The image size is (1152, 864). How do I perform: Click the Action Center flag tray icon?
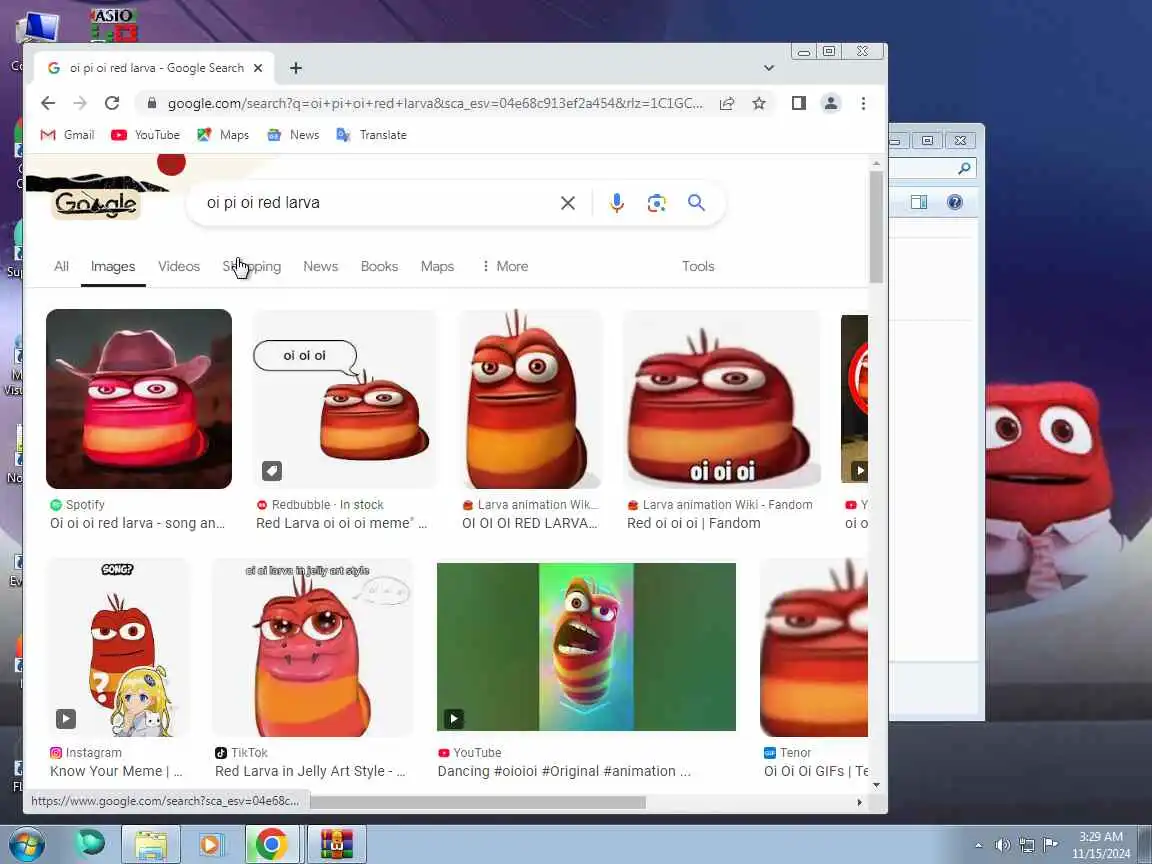[1051, 846]
